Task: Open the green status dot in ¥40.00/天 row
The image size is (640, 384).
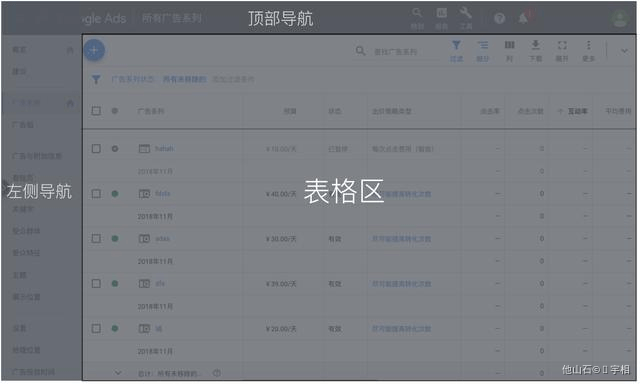Action: [115, 193]
